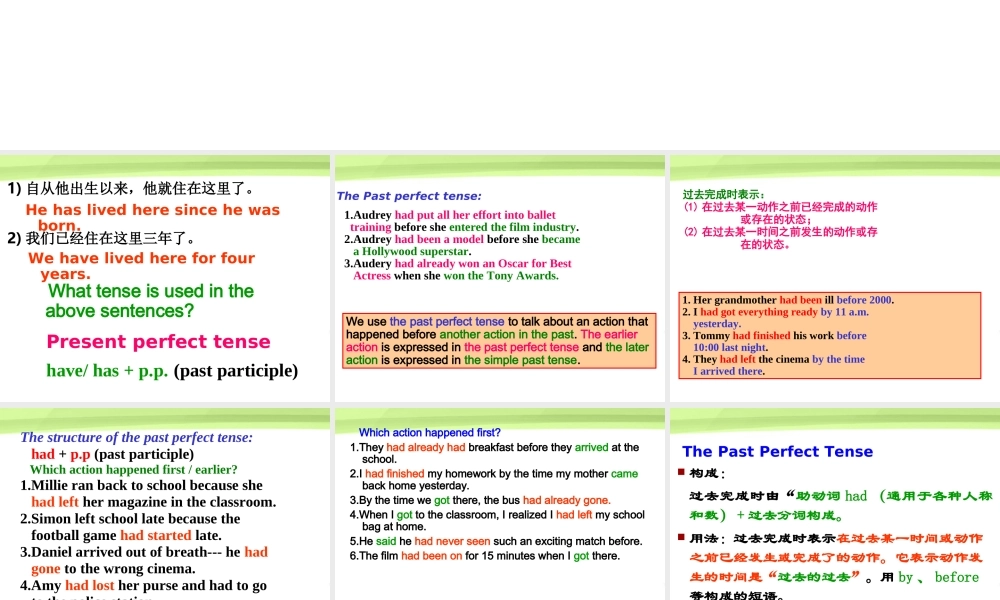Open the blue-titled The Past Perfect Tense slide
The height and width of the screenshot is (600, 1000).
[835, 504]
